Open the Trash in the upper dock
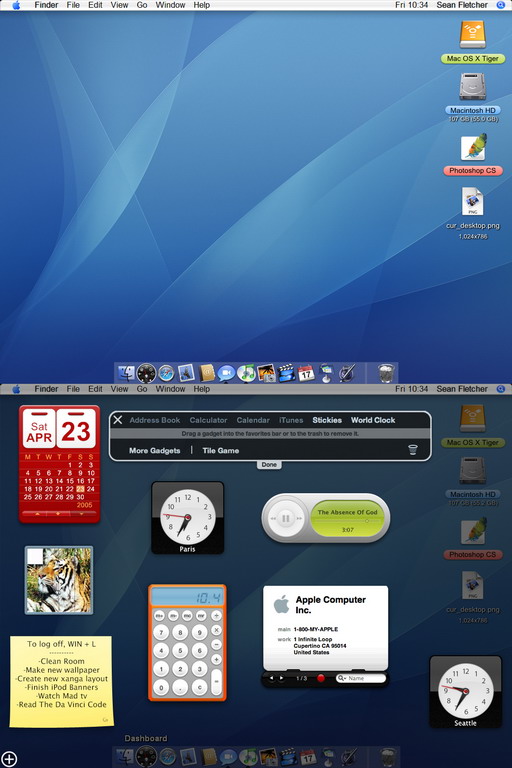The height and width of the screenshot is (768, 512). tap(386, 373)
